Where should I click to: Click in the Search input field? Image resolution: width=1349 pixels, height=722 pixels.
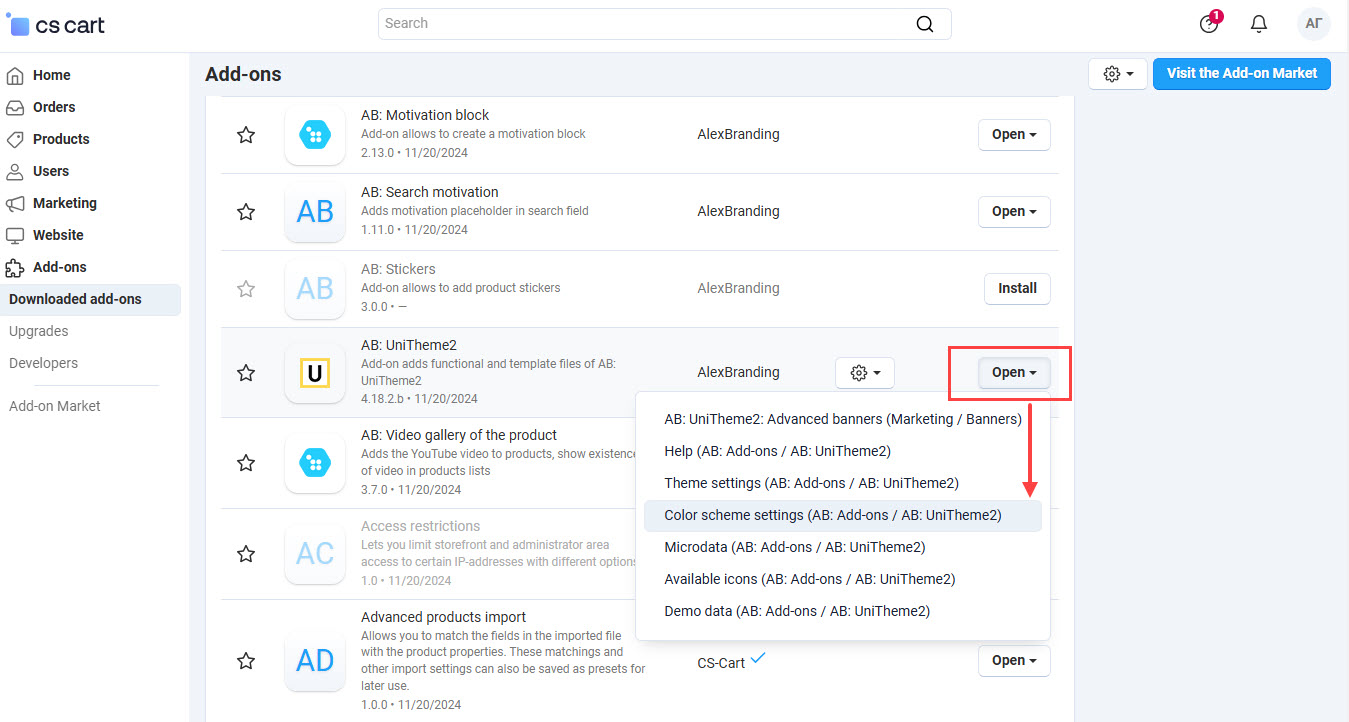click(x=645, y=24)
